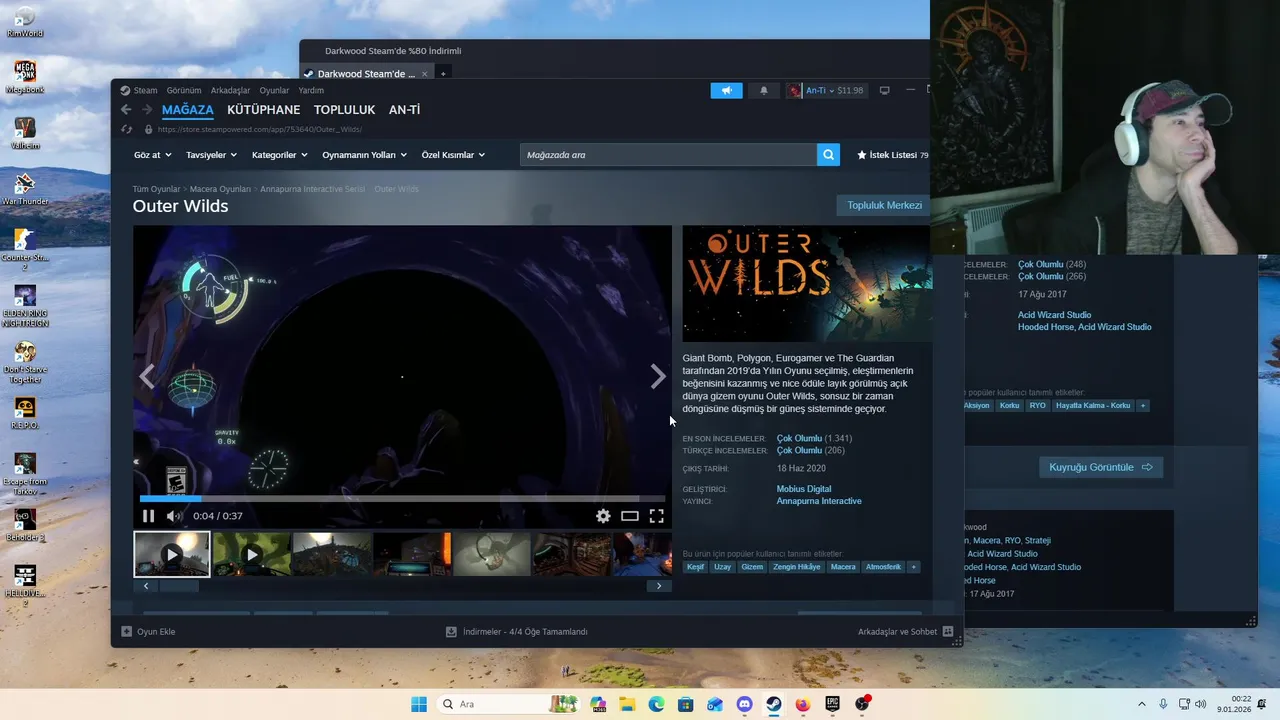Expand the Göz at dropdown
Screen dimensions: 1280x720
(153, 155)
